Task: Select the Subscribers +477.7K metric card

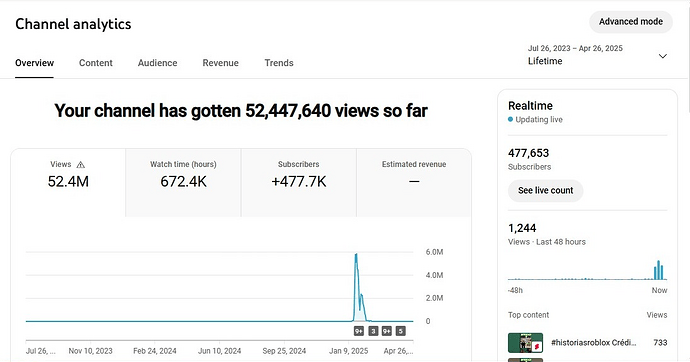Action: click(x=299, y=183)
